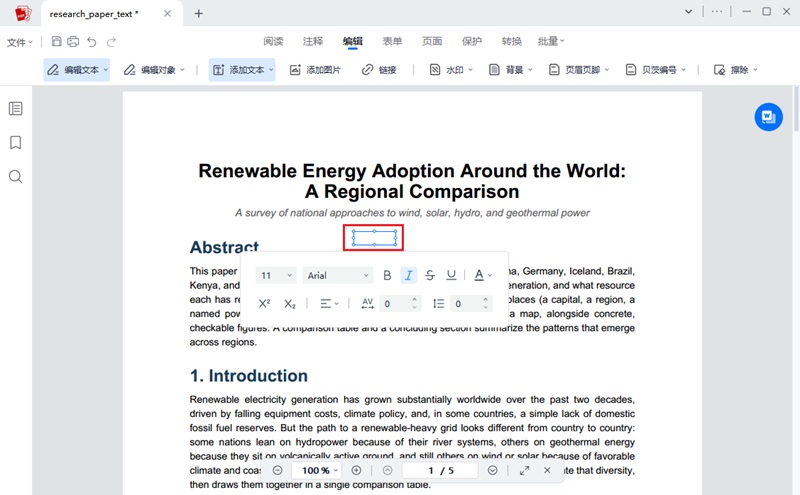800x495 pixels.
Task: Open a new tab with the plus button
Action: (198, 14)
